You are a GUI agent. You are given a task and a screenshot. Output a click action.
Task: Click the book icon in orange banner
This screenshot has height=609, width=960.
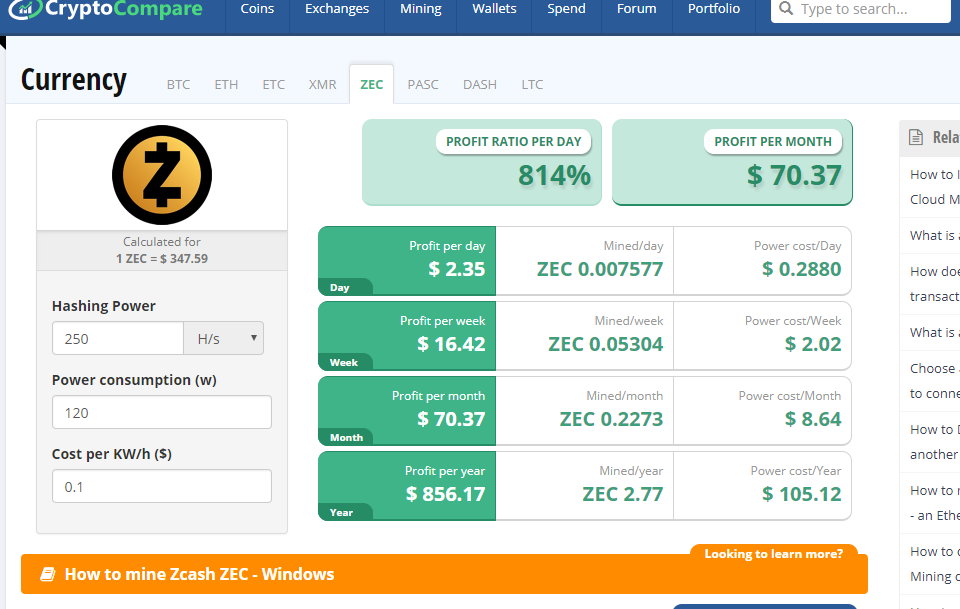pos(47,575)
